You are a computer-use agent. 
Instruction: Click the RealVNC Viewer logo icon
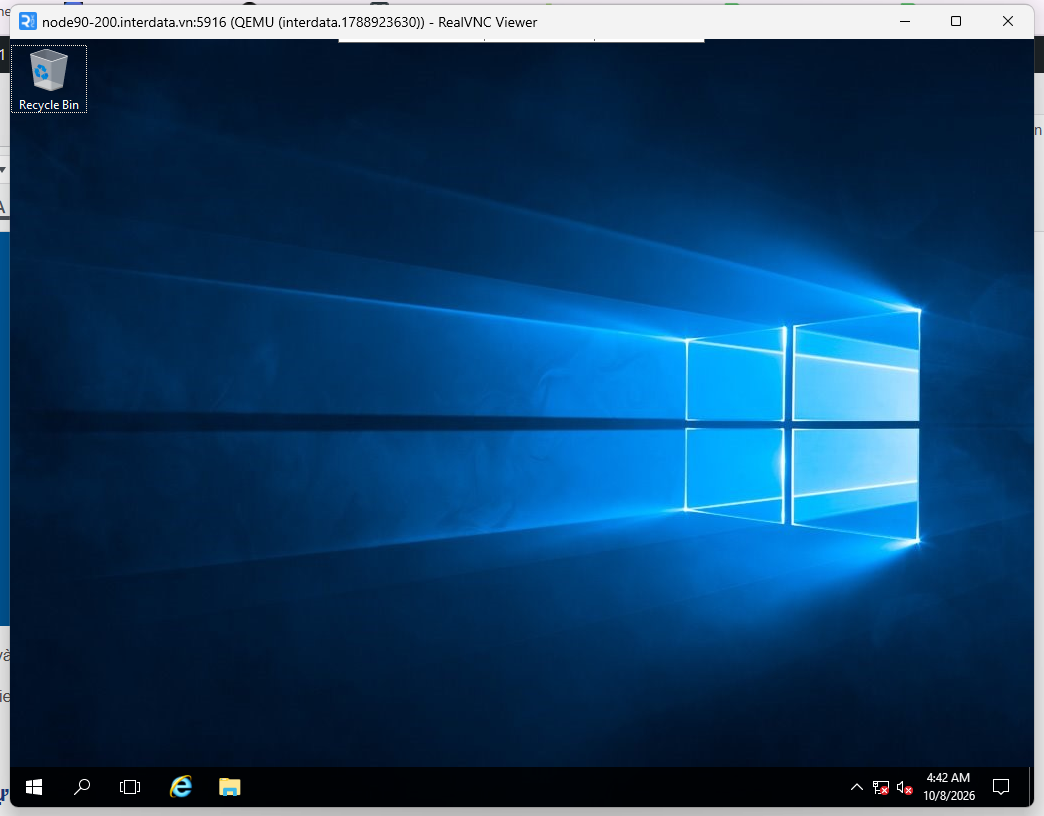[x=28, y=21]
